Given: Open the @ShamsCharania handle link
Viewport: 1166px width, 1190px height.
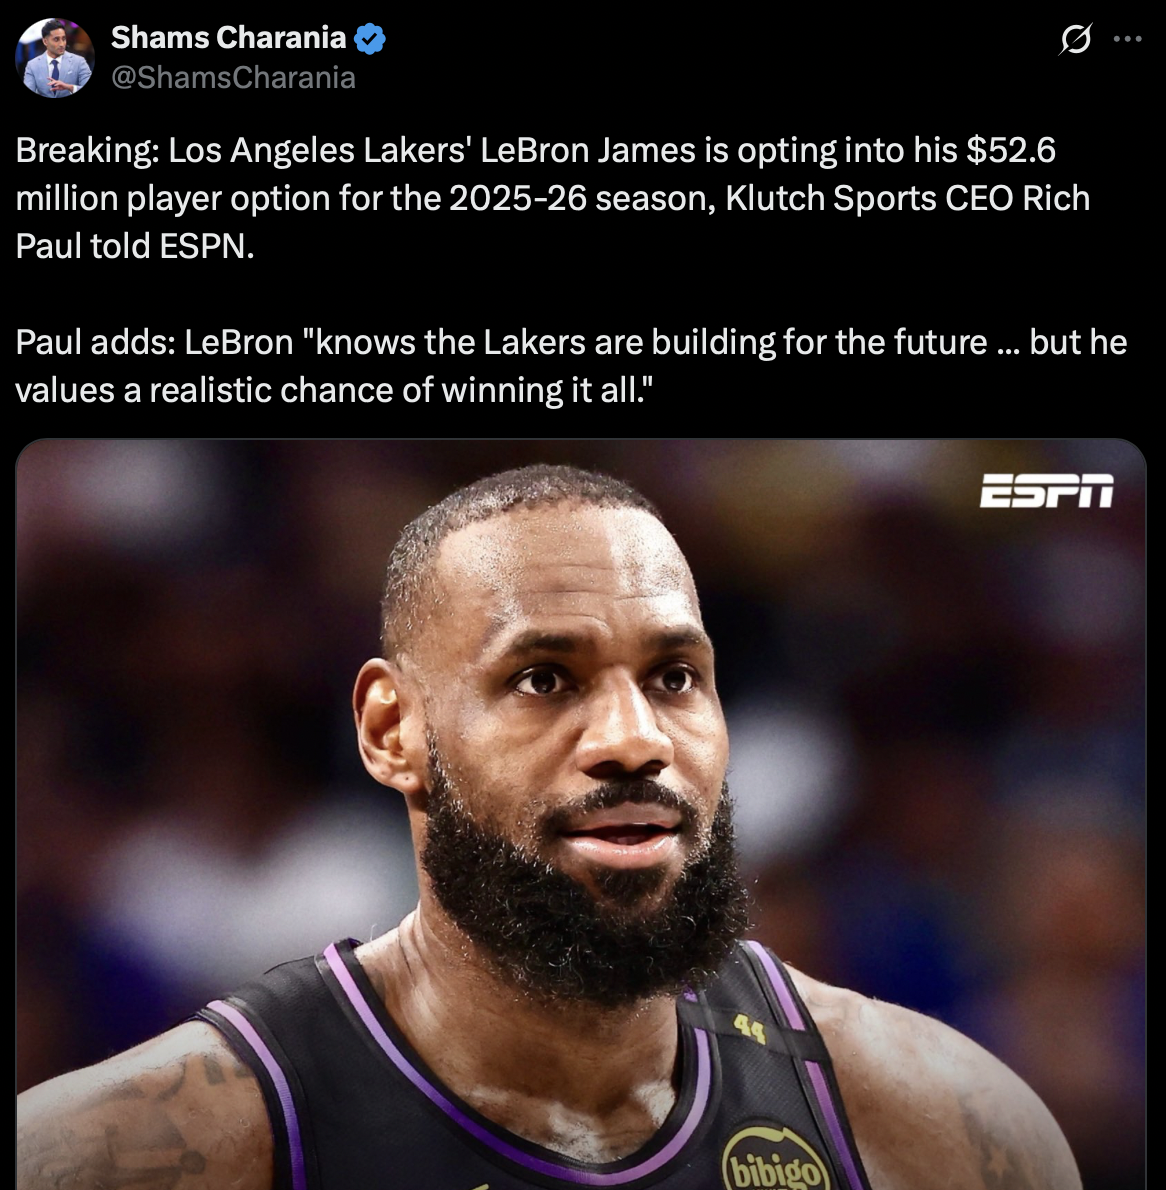Looking at the screenshot, I should [233, 77].
